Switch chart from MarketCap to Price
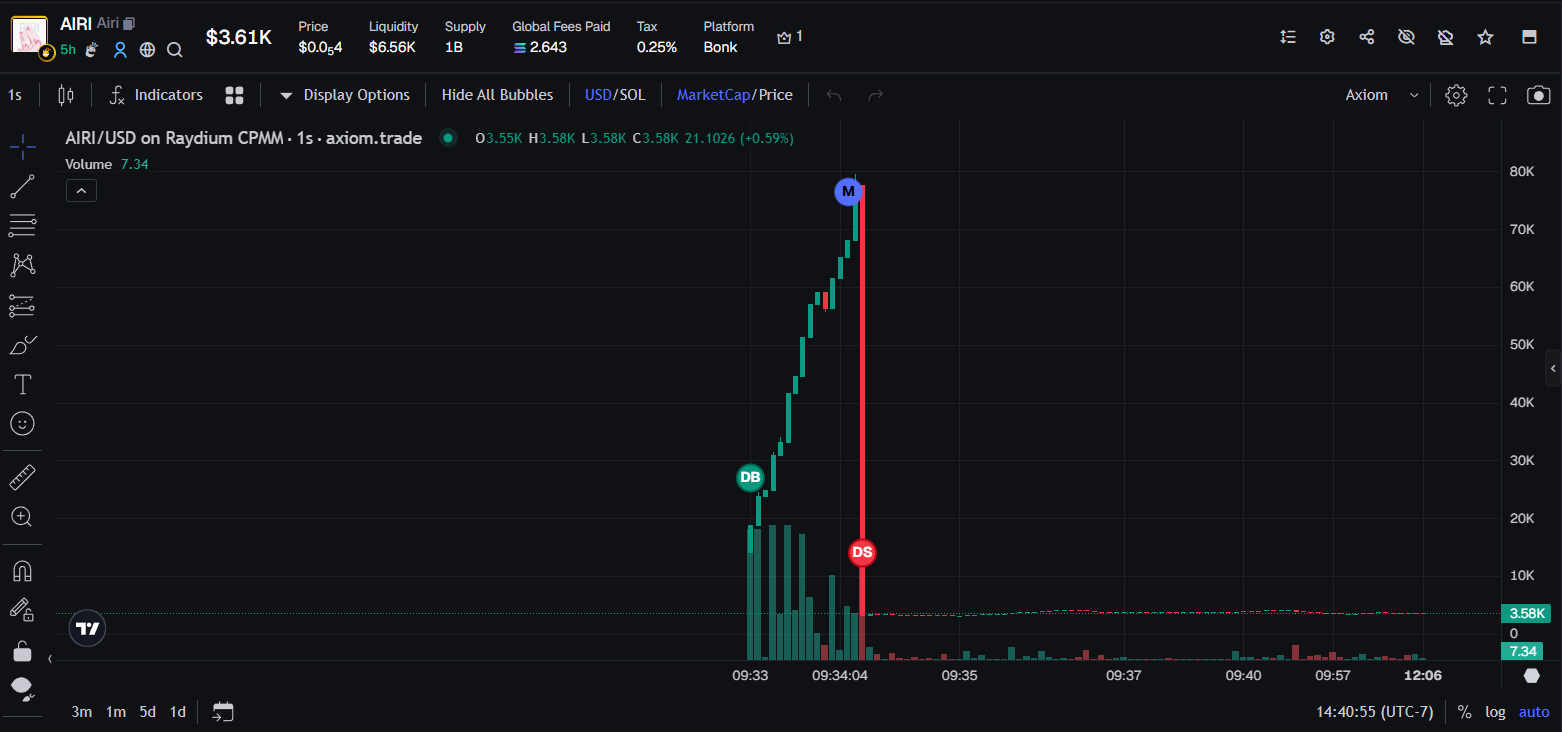The height and width of the screenshot is (732, 1562). click(775, 95)
